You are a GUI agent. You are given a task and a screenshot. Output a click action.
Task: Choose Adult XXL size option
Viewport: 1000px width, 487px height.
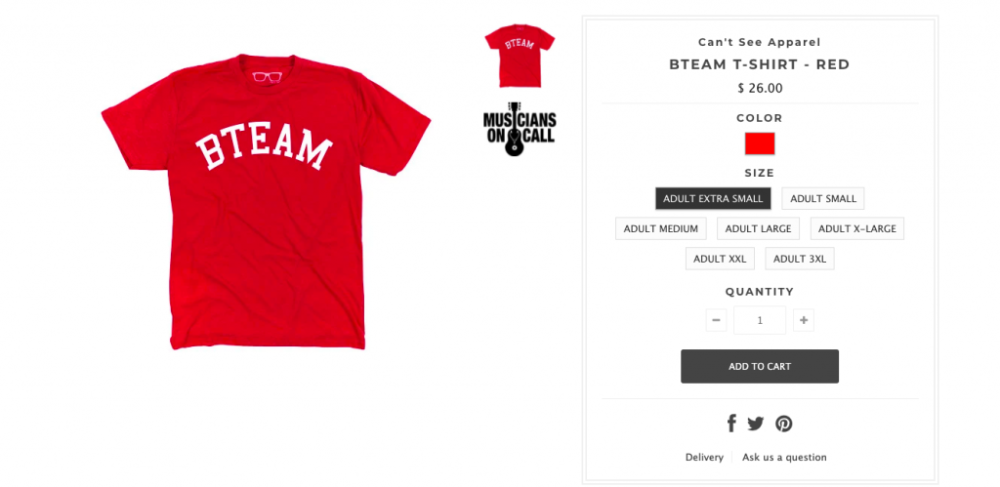[720, 258]
